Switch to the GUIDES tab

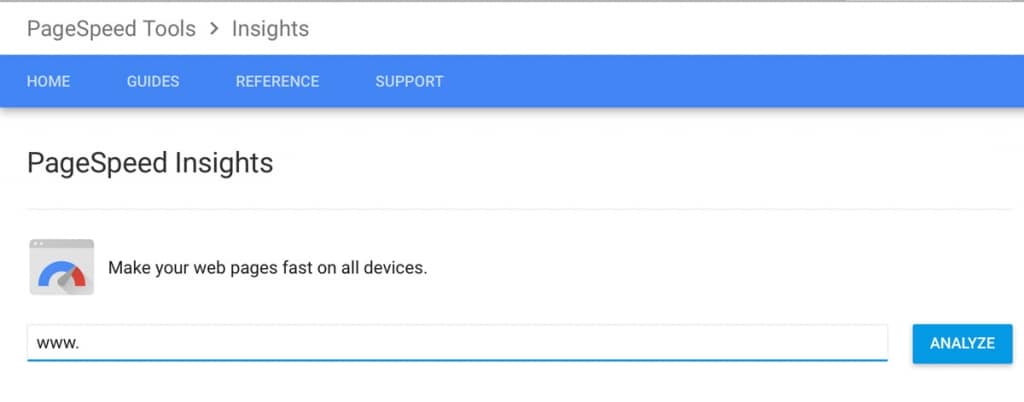(x=153, y=82)
